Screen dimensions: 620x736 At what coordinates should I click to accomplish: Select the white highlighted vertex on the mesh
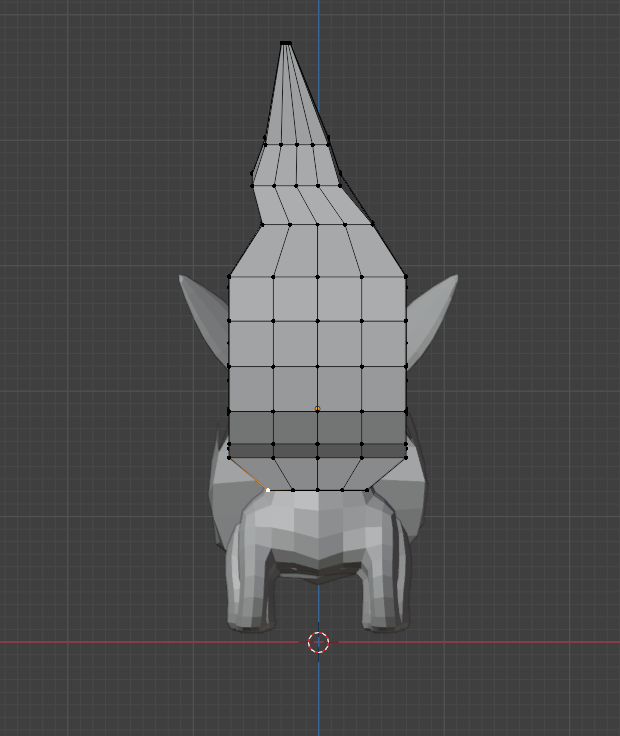click(268, 490)
